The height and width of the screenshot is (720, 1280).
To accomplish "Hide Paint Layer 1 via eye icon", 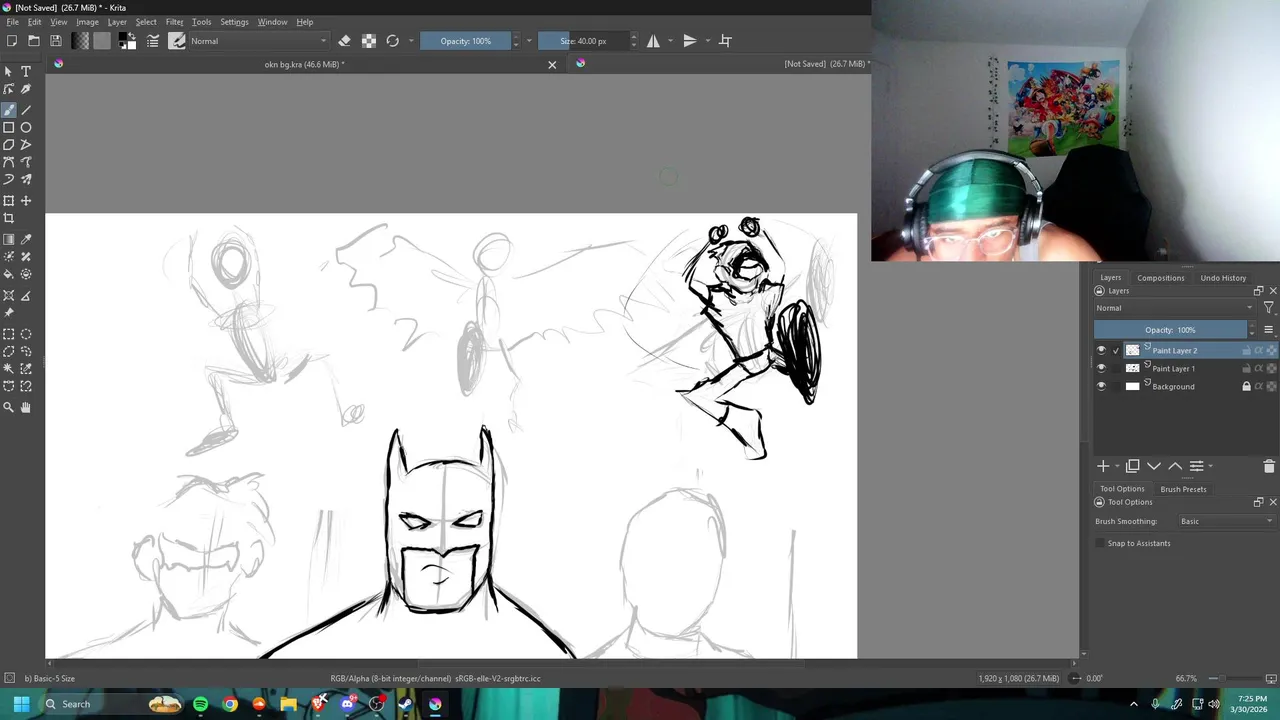I will pos(1101,369).
